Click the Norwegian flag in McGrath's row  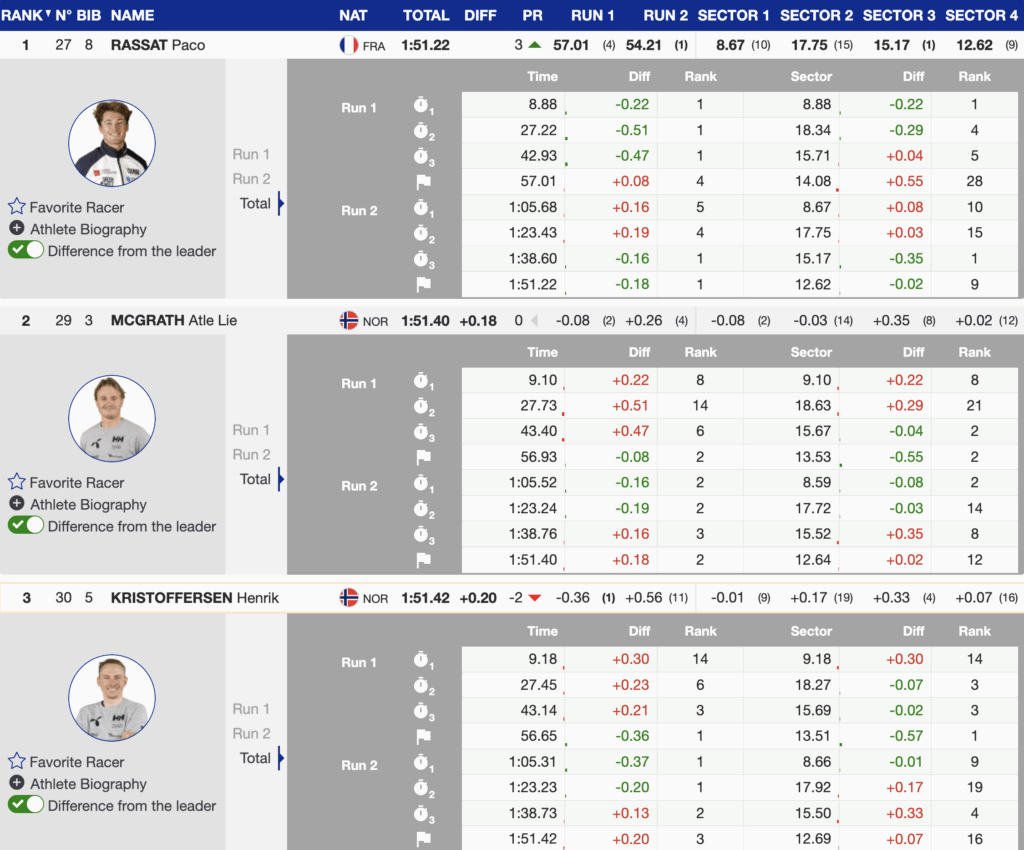point(349,321)
